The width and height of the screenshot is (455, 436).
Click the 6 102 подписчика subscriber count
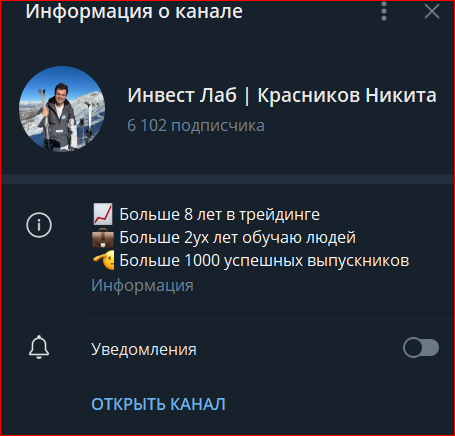click(x=196, y=126)
